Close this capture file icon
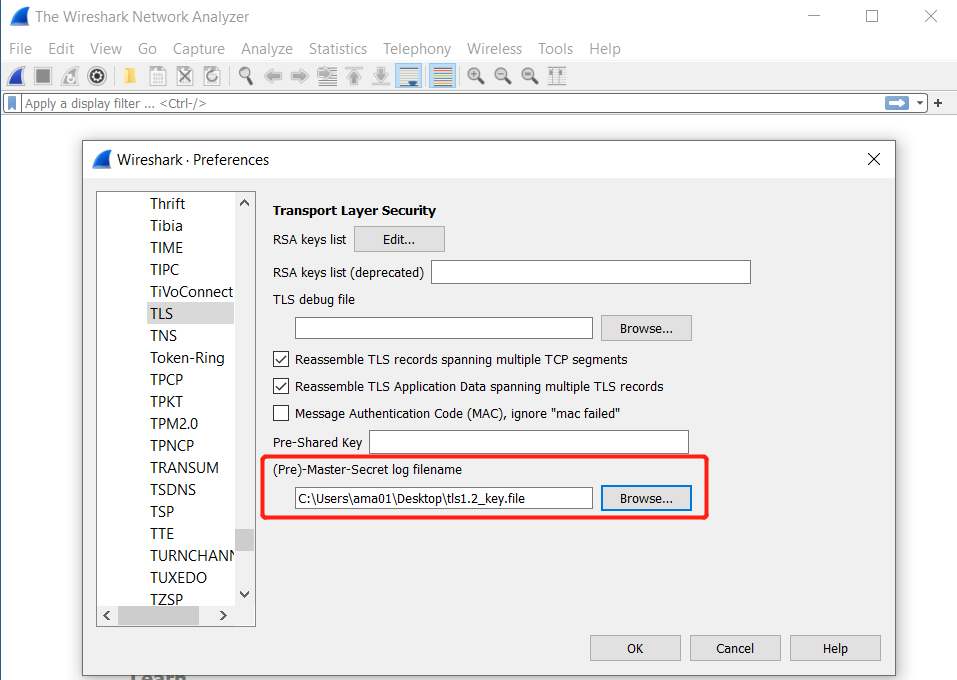 (x=184, y=76)
